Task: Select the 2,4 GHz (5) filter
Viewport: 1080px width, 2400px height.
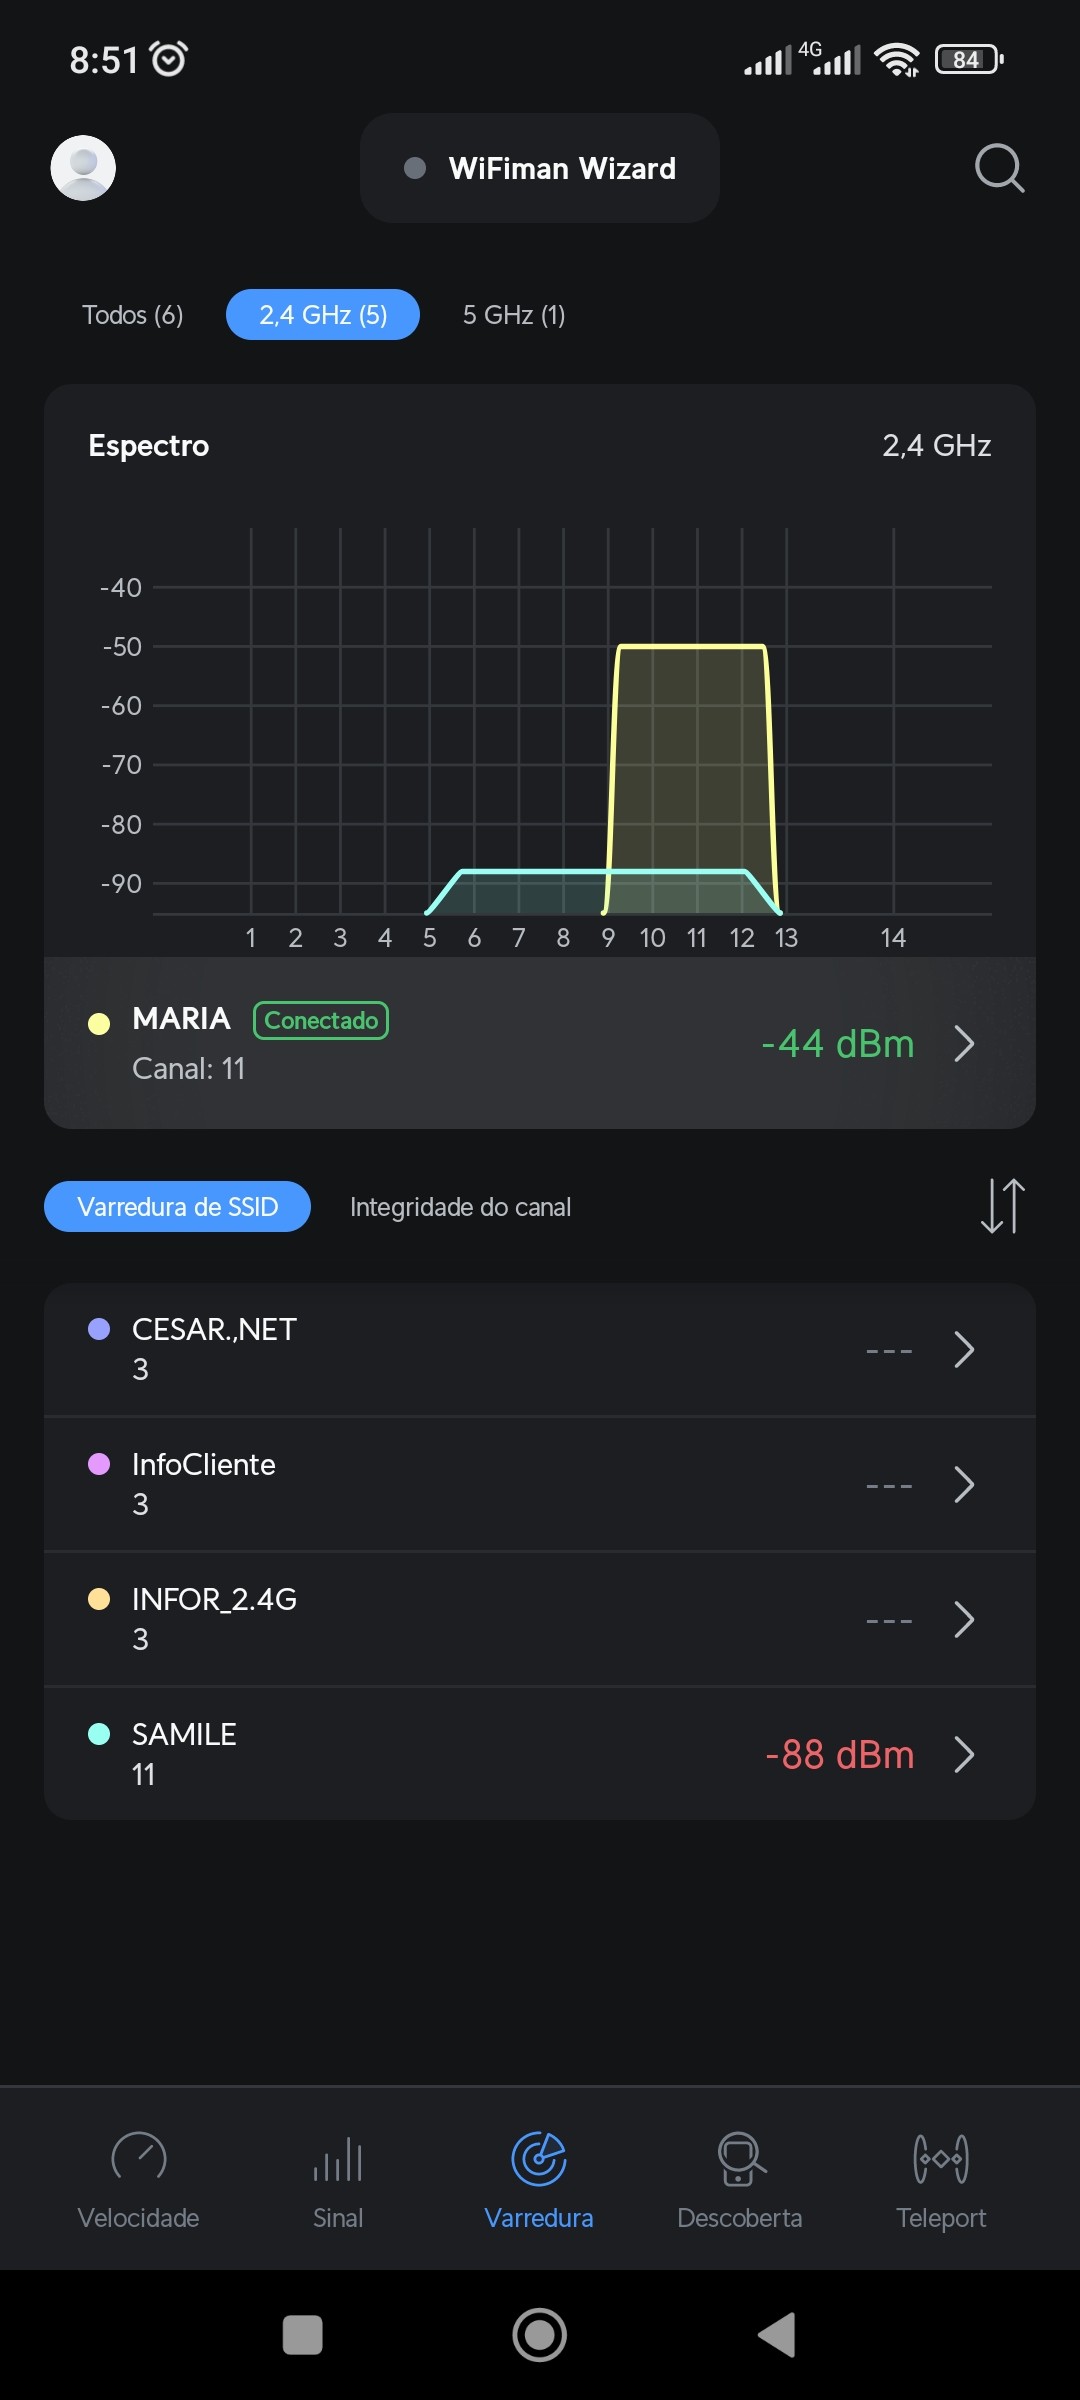Action: (x=323, y=315)
